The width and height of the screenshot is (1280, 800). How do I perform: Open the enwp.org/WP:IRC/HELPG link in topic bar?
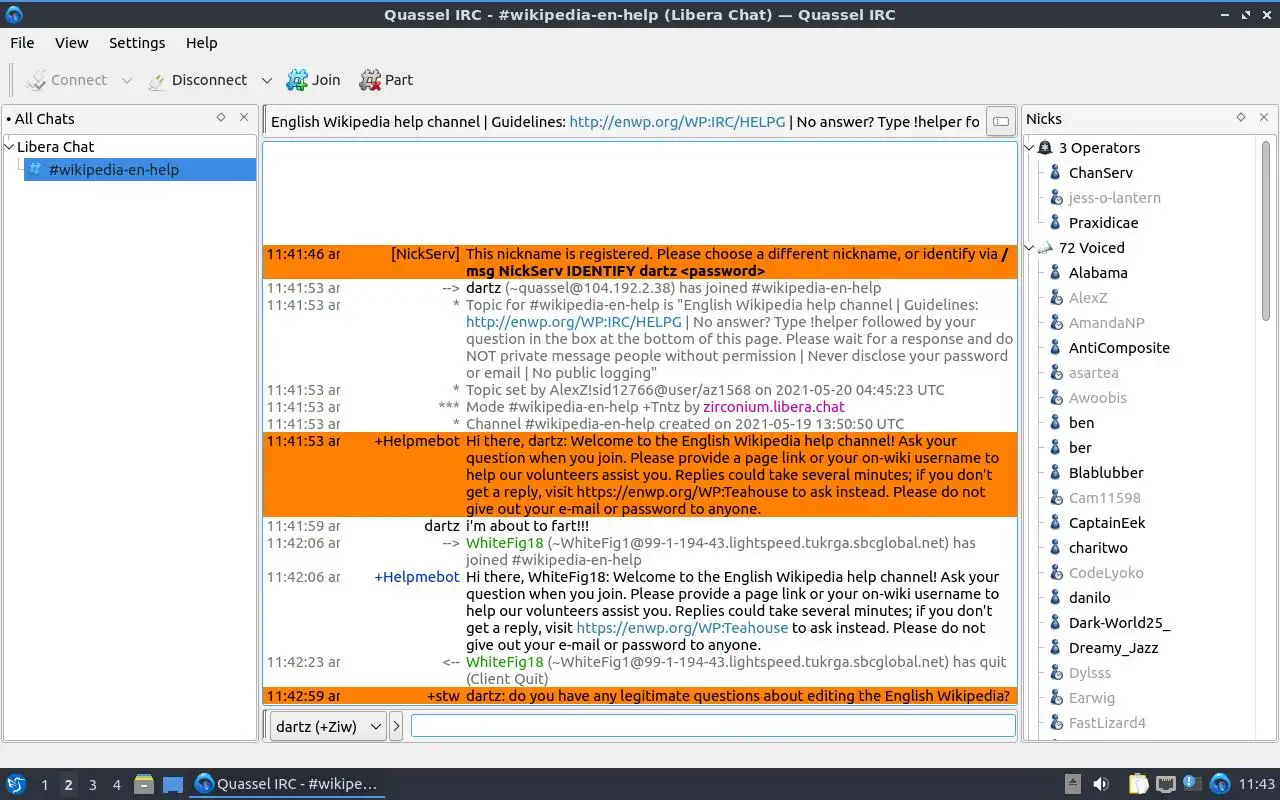pos(677,122)
